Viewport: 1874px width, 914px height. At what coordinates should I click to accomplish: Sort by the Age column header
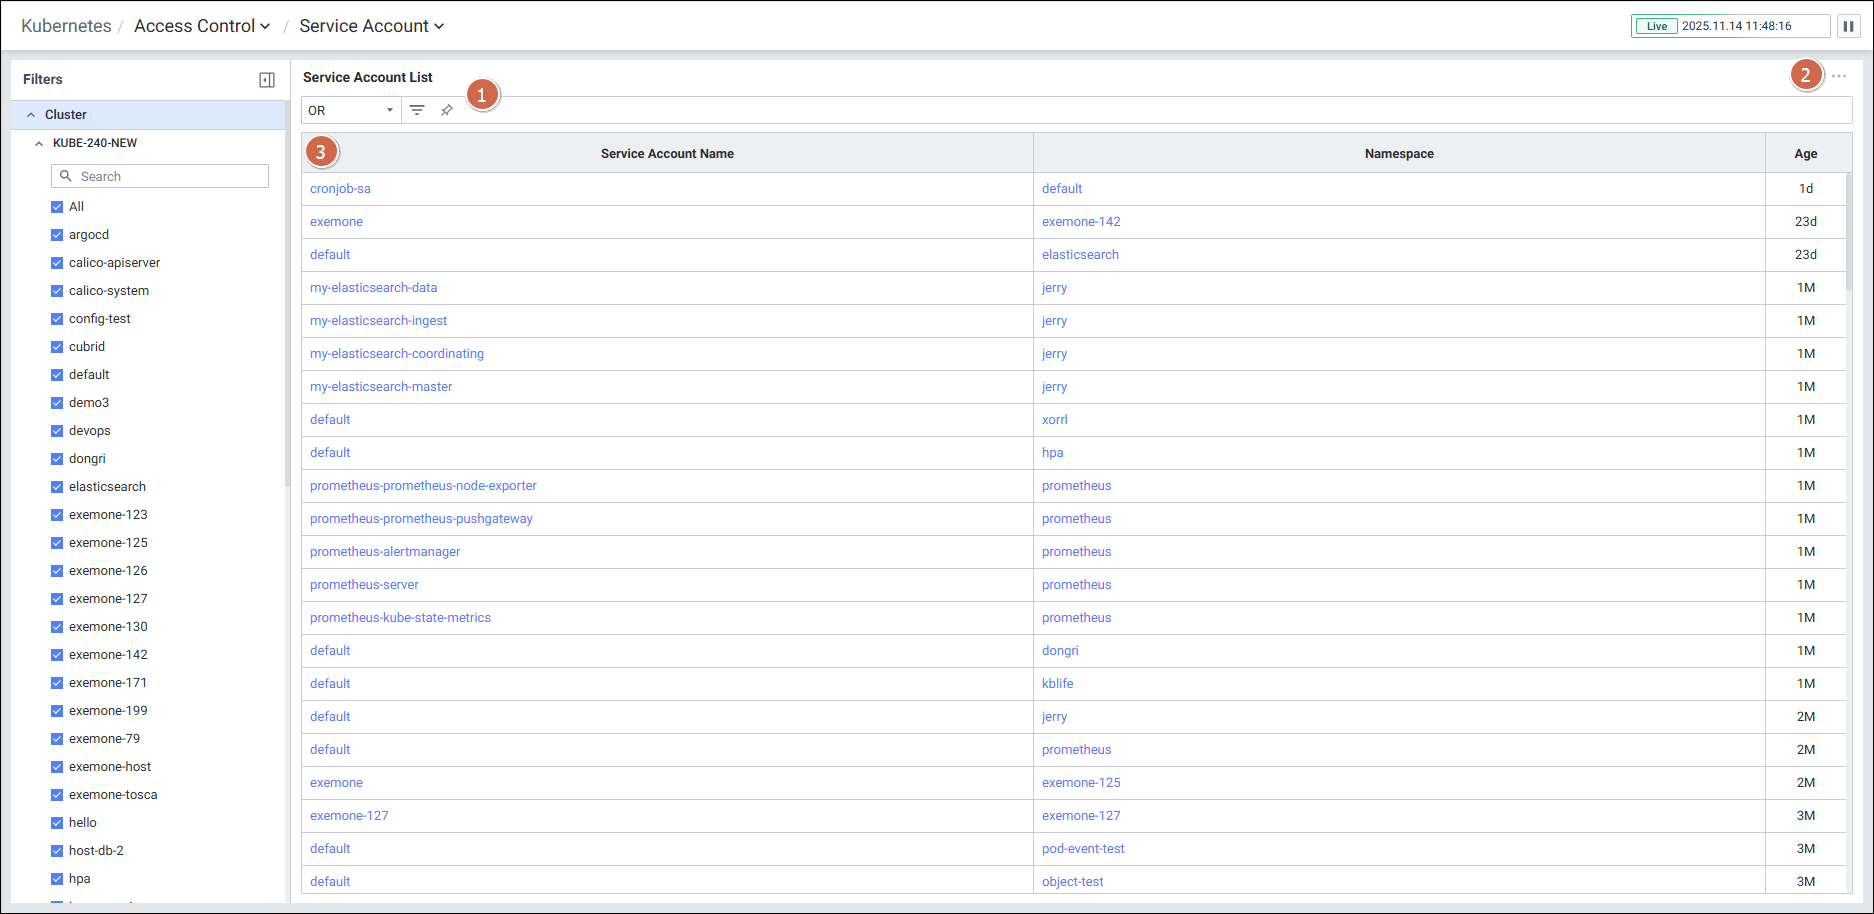(1805, 154)
